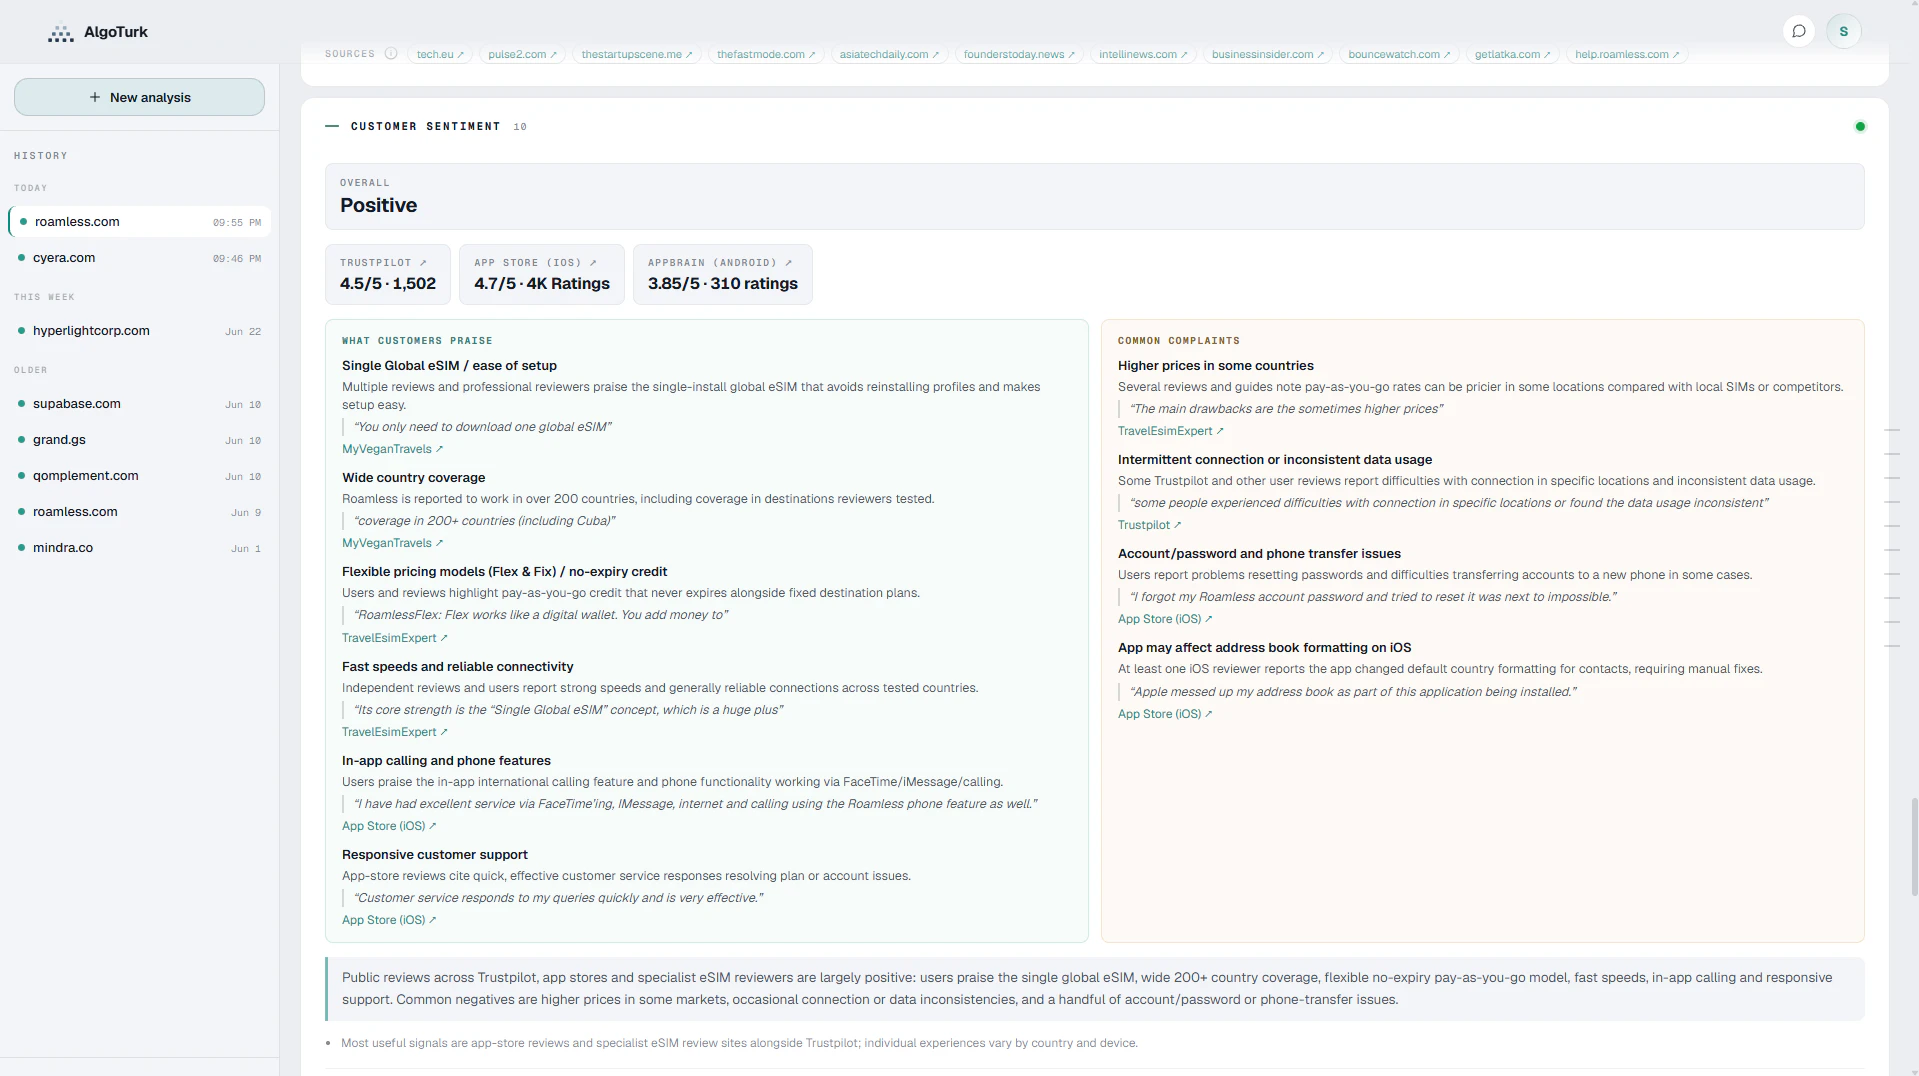The width and height of the screenshot is (1919, 1076).
Task: Open App Store link under Responsive customer support
Action: pos(389,920)
